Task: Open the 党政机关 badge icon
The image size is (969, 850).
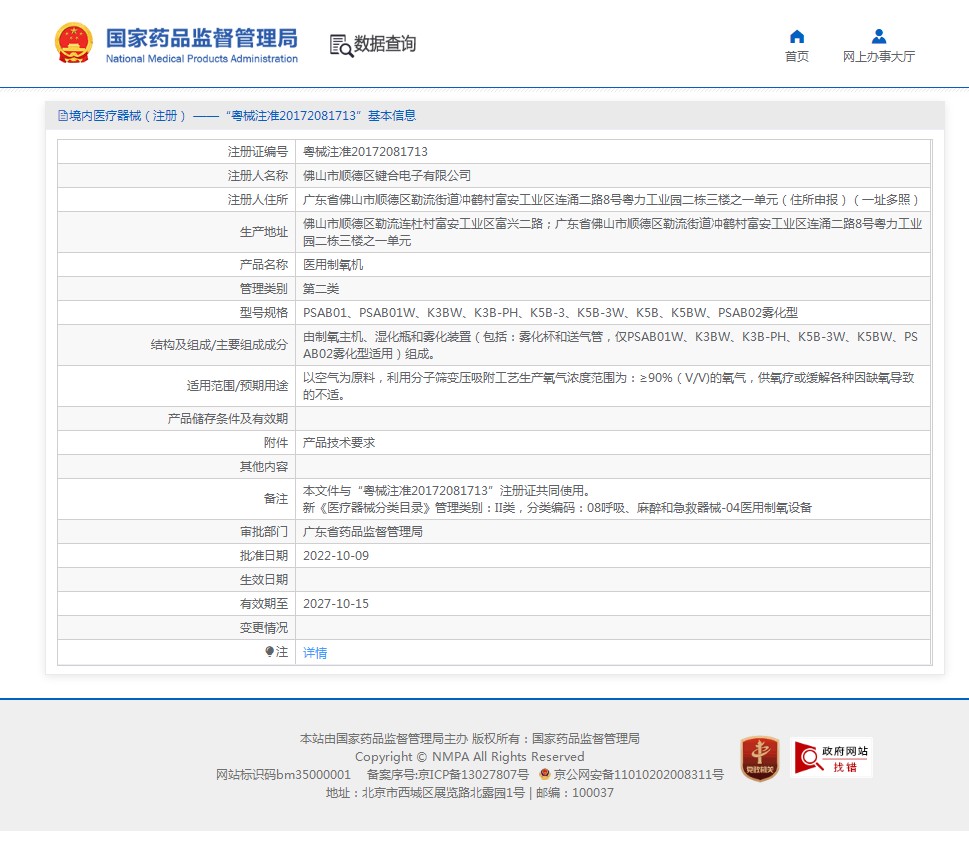Action: click(760, 758)
